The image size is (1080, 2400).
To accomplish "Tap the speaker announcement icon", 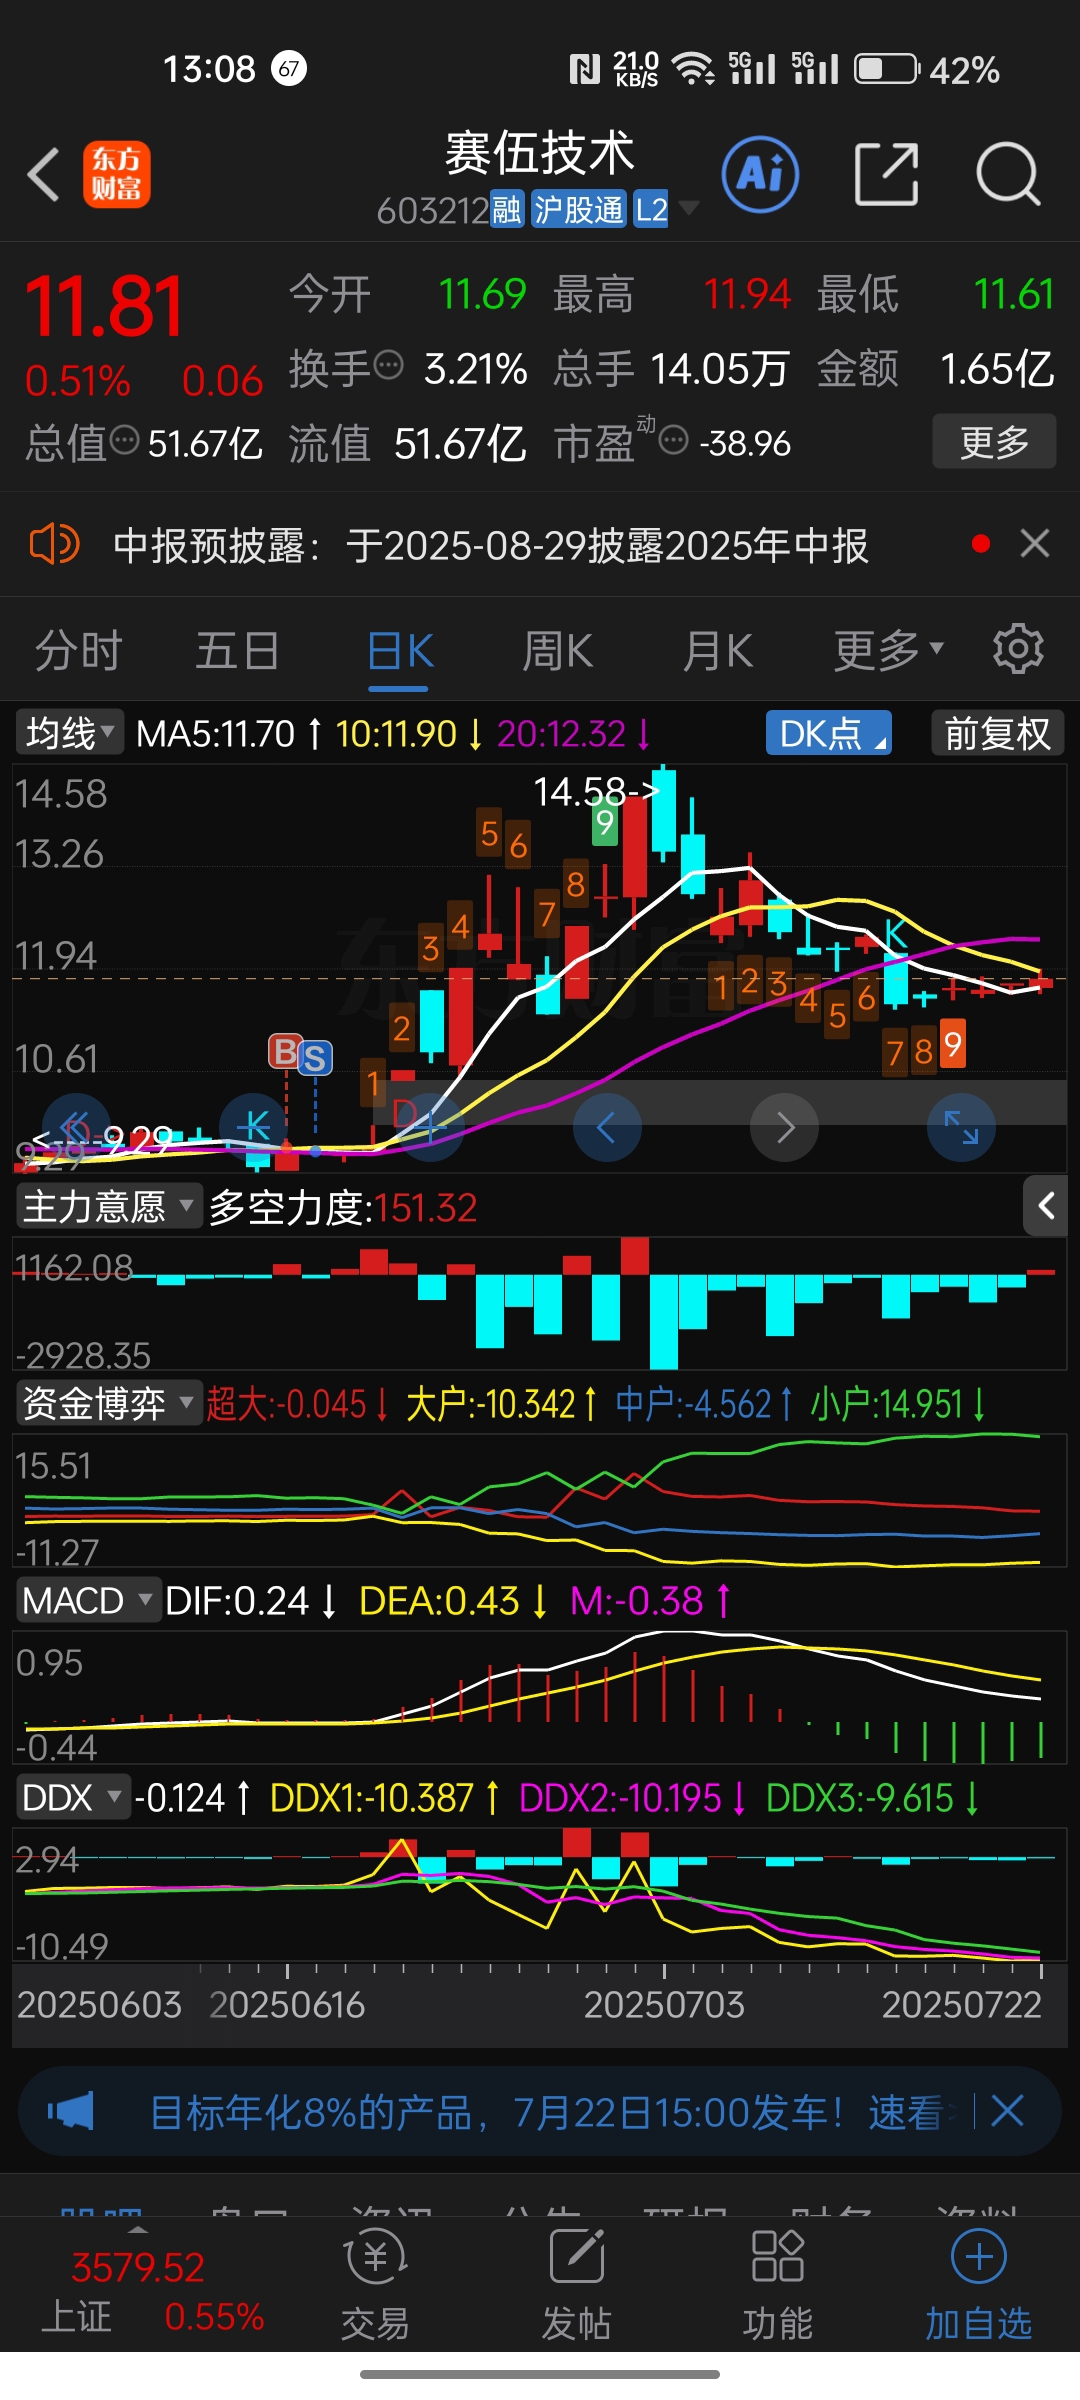I will pyautogui.click(x=55, y=545).
